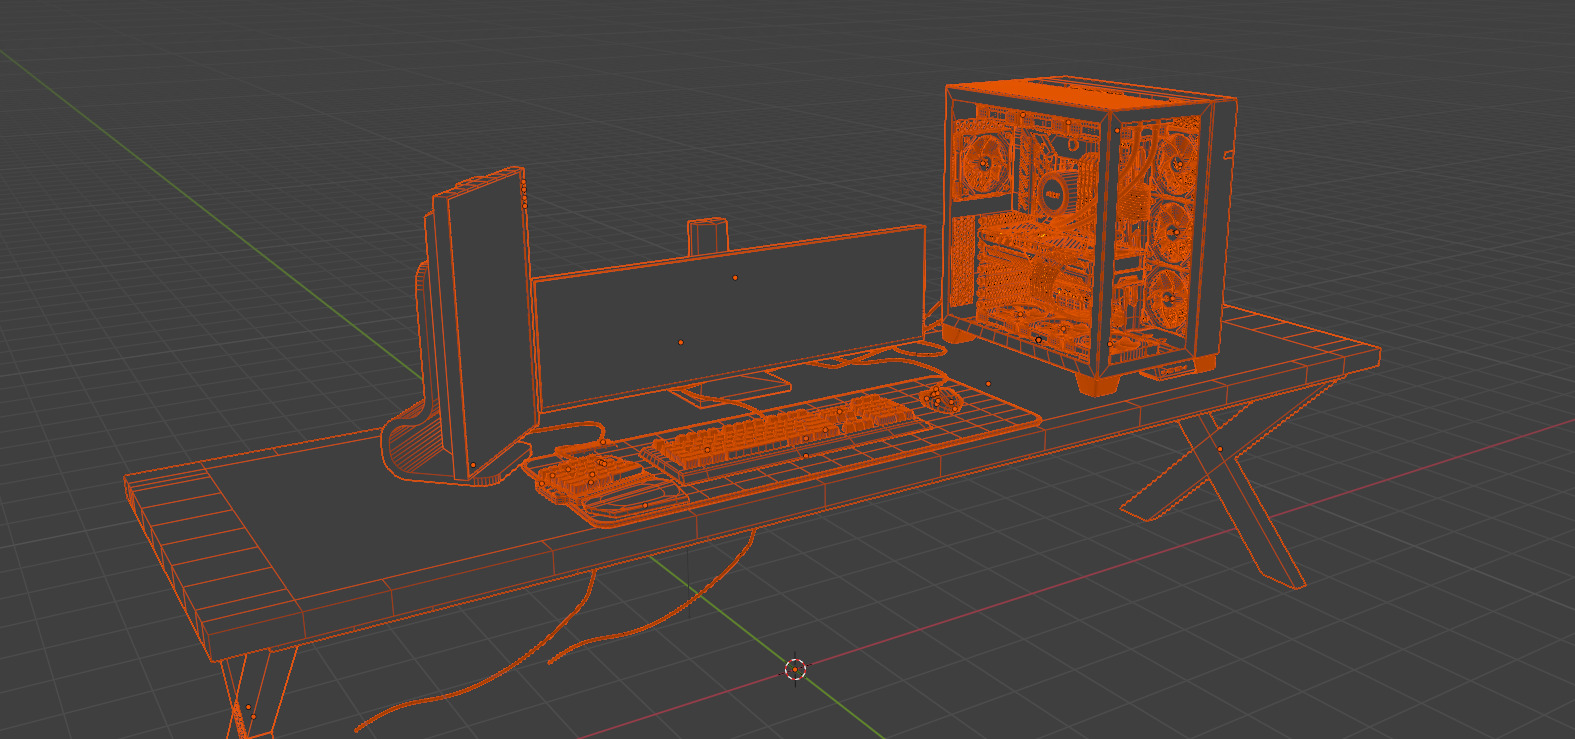Select the top panel of the PC case

[x=1090, y=93]
